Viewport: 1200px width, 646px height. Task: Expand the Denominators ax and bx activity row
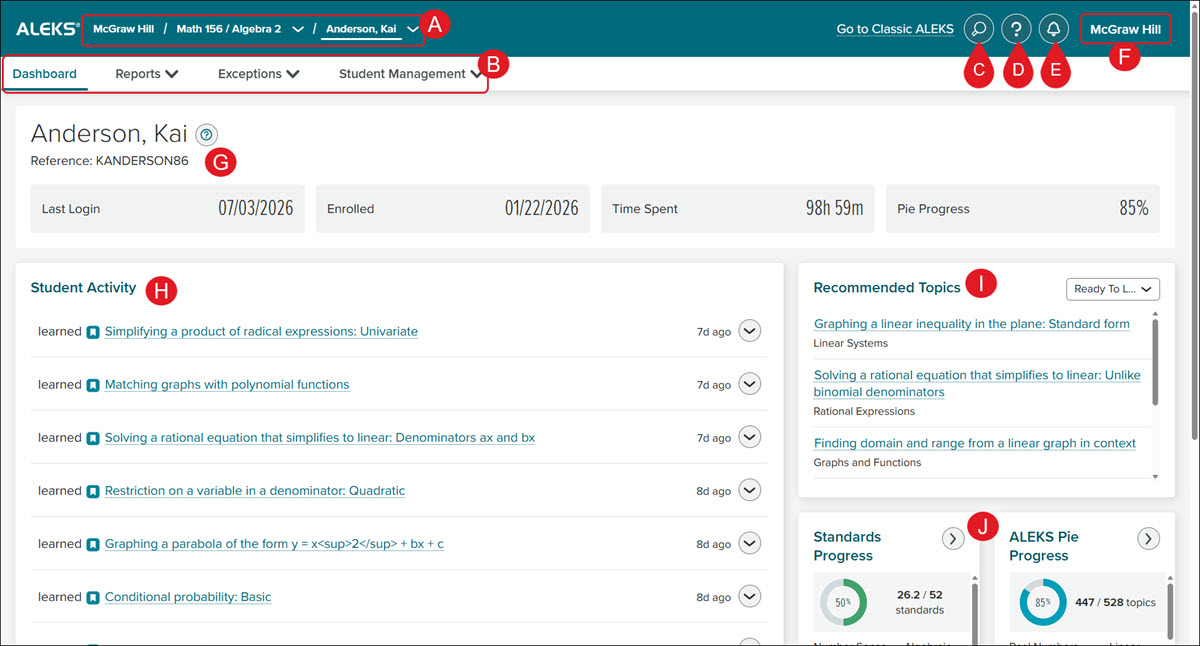coord(750,437)
